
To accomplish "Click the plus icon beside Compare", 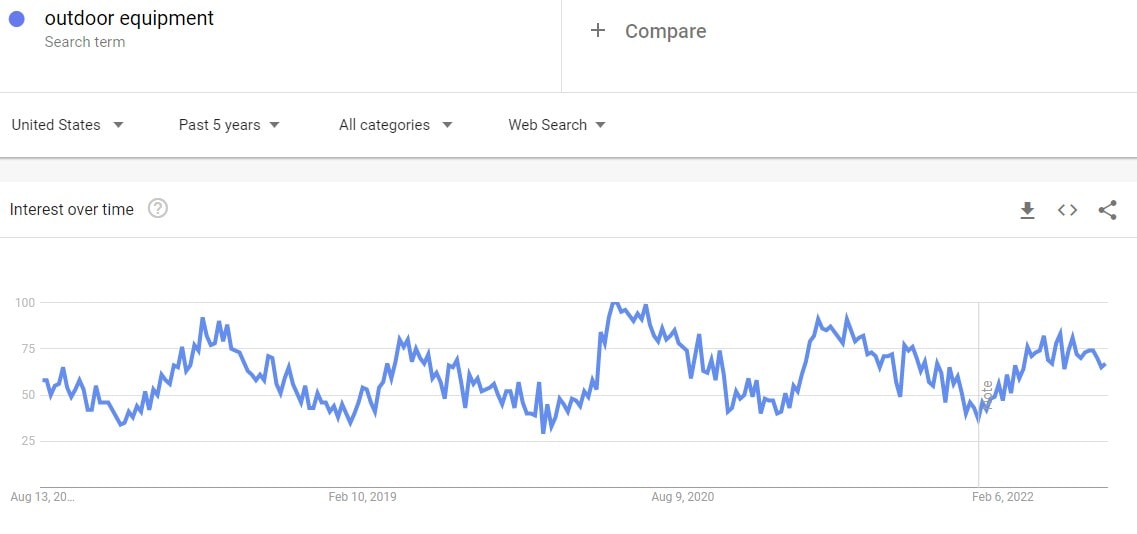I will click(598, 31).
